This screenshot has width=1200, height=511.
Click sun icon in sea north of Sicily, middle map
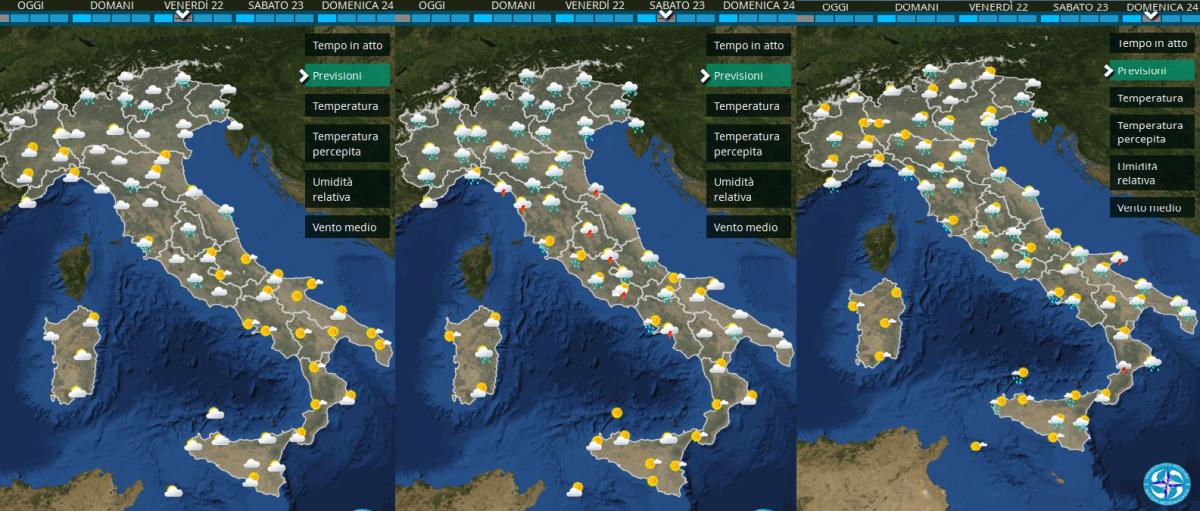617,412
